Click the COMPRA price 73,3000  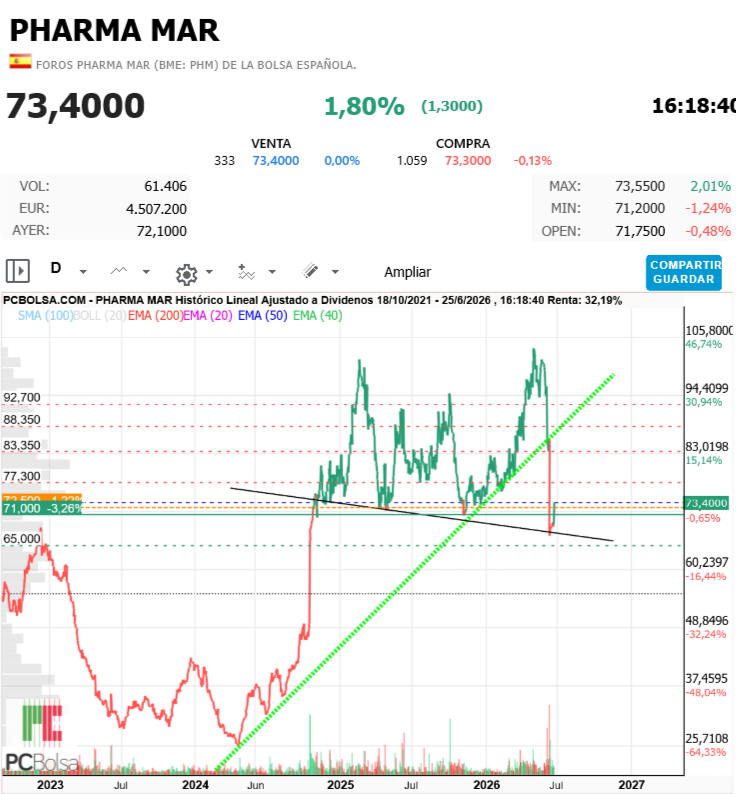click(468, 161)
